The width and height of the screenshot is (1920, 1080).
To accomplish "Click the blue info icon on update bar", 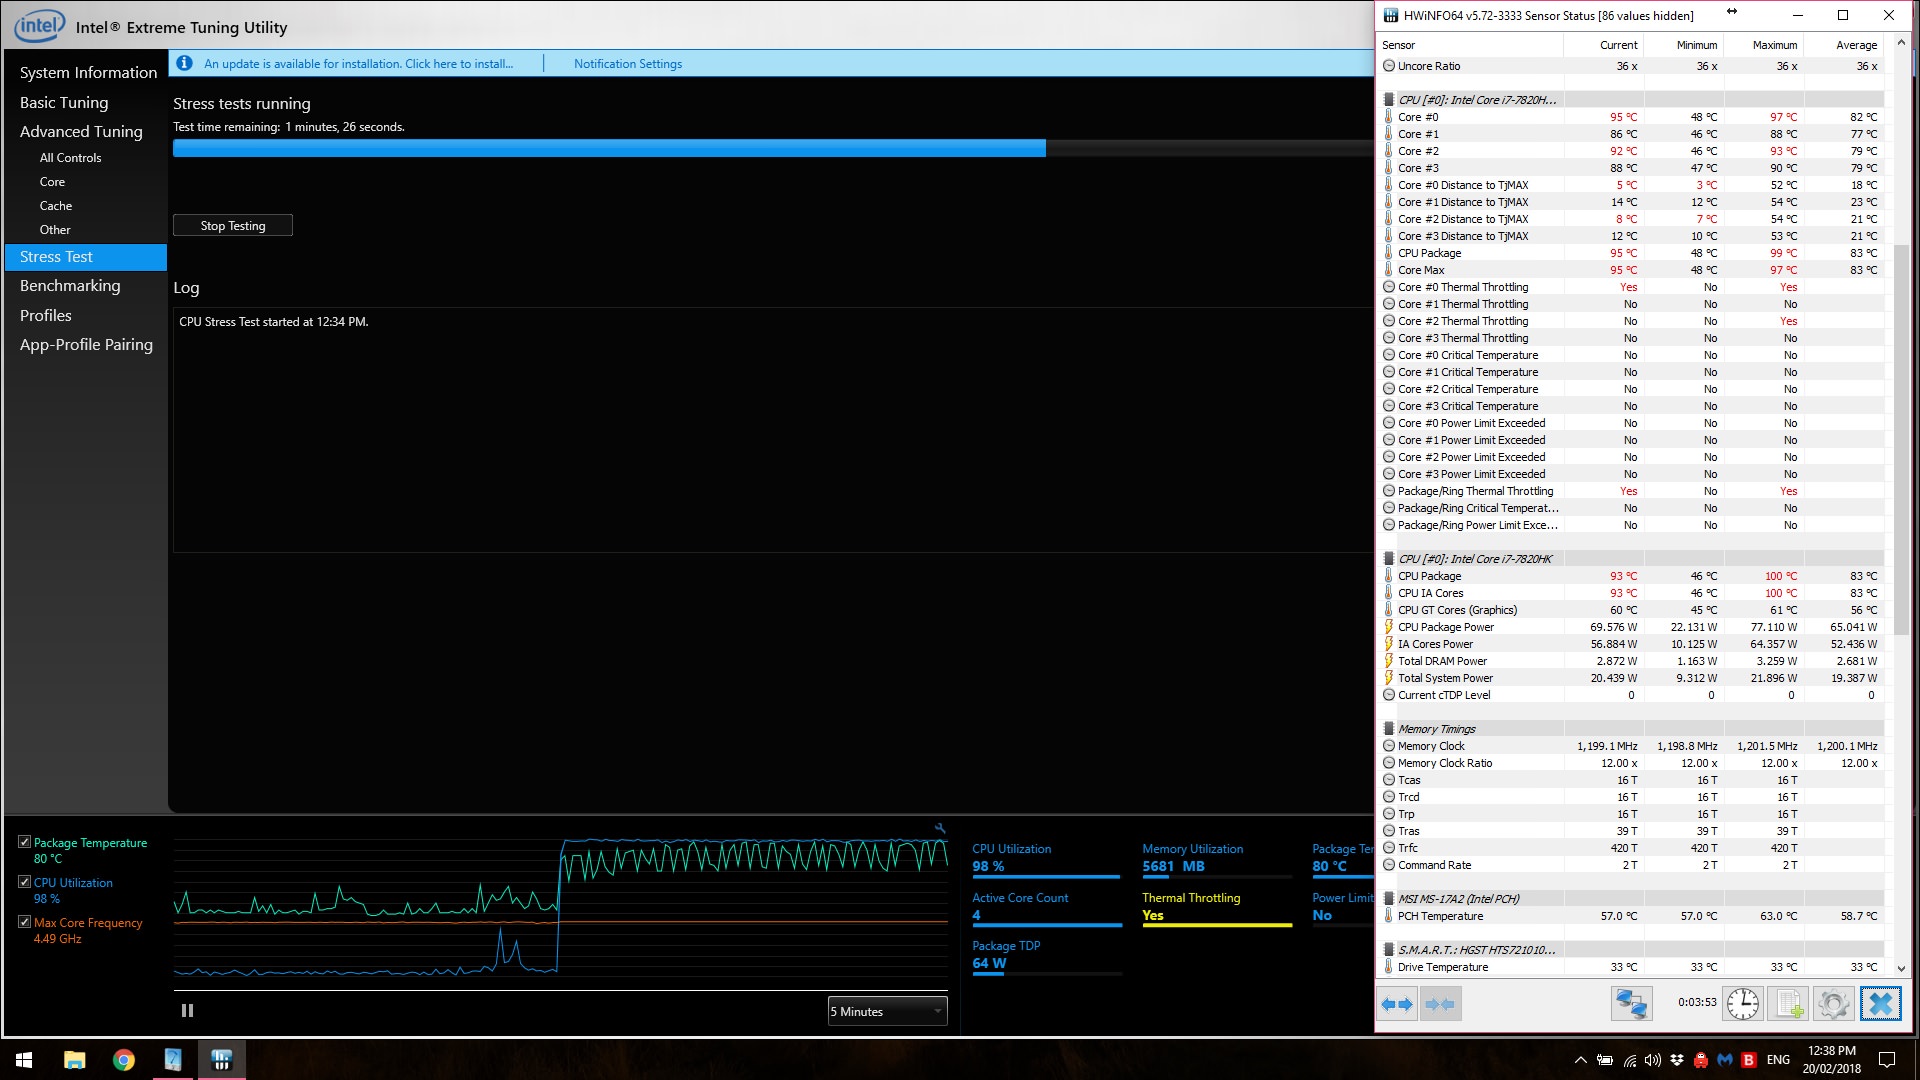I will (184, 63).
